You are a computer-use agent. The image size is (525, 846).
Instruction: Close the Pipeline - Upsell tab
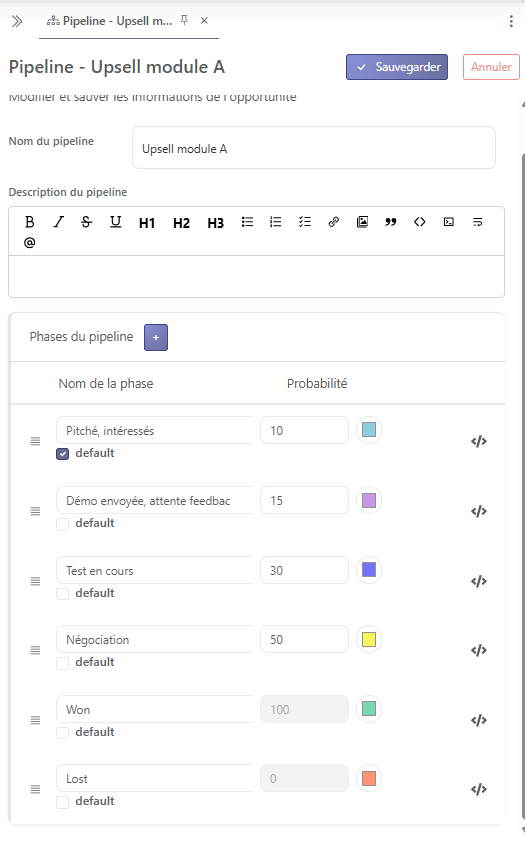coord(204,21)
